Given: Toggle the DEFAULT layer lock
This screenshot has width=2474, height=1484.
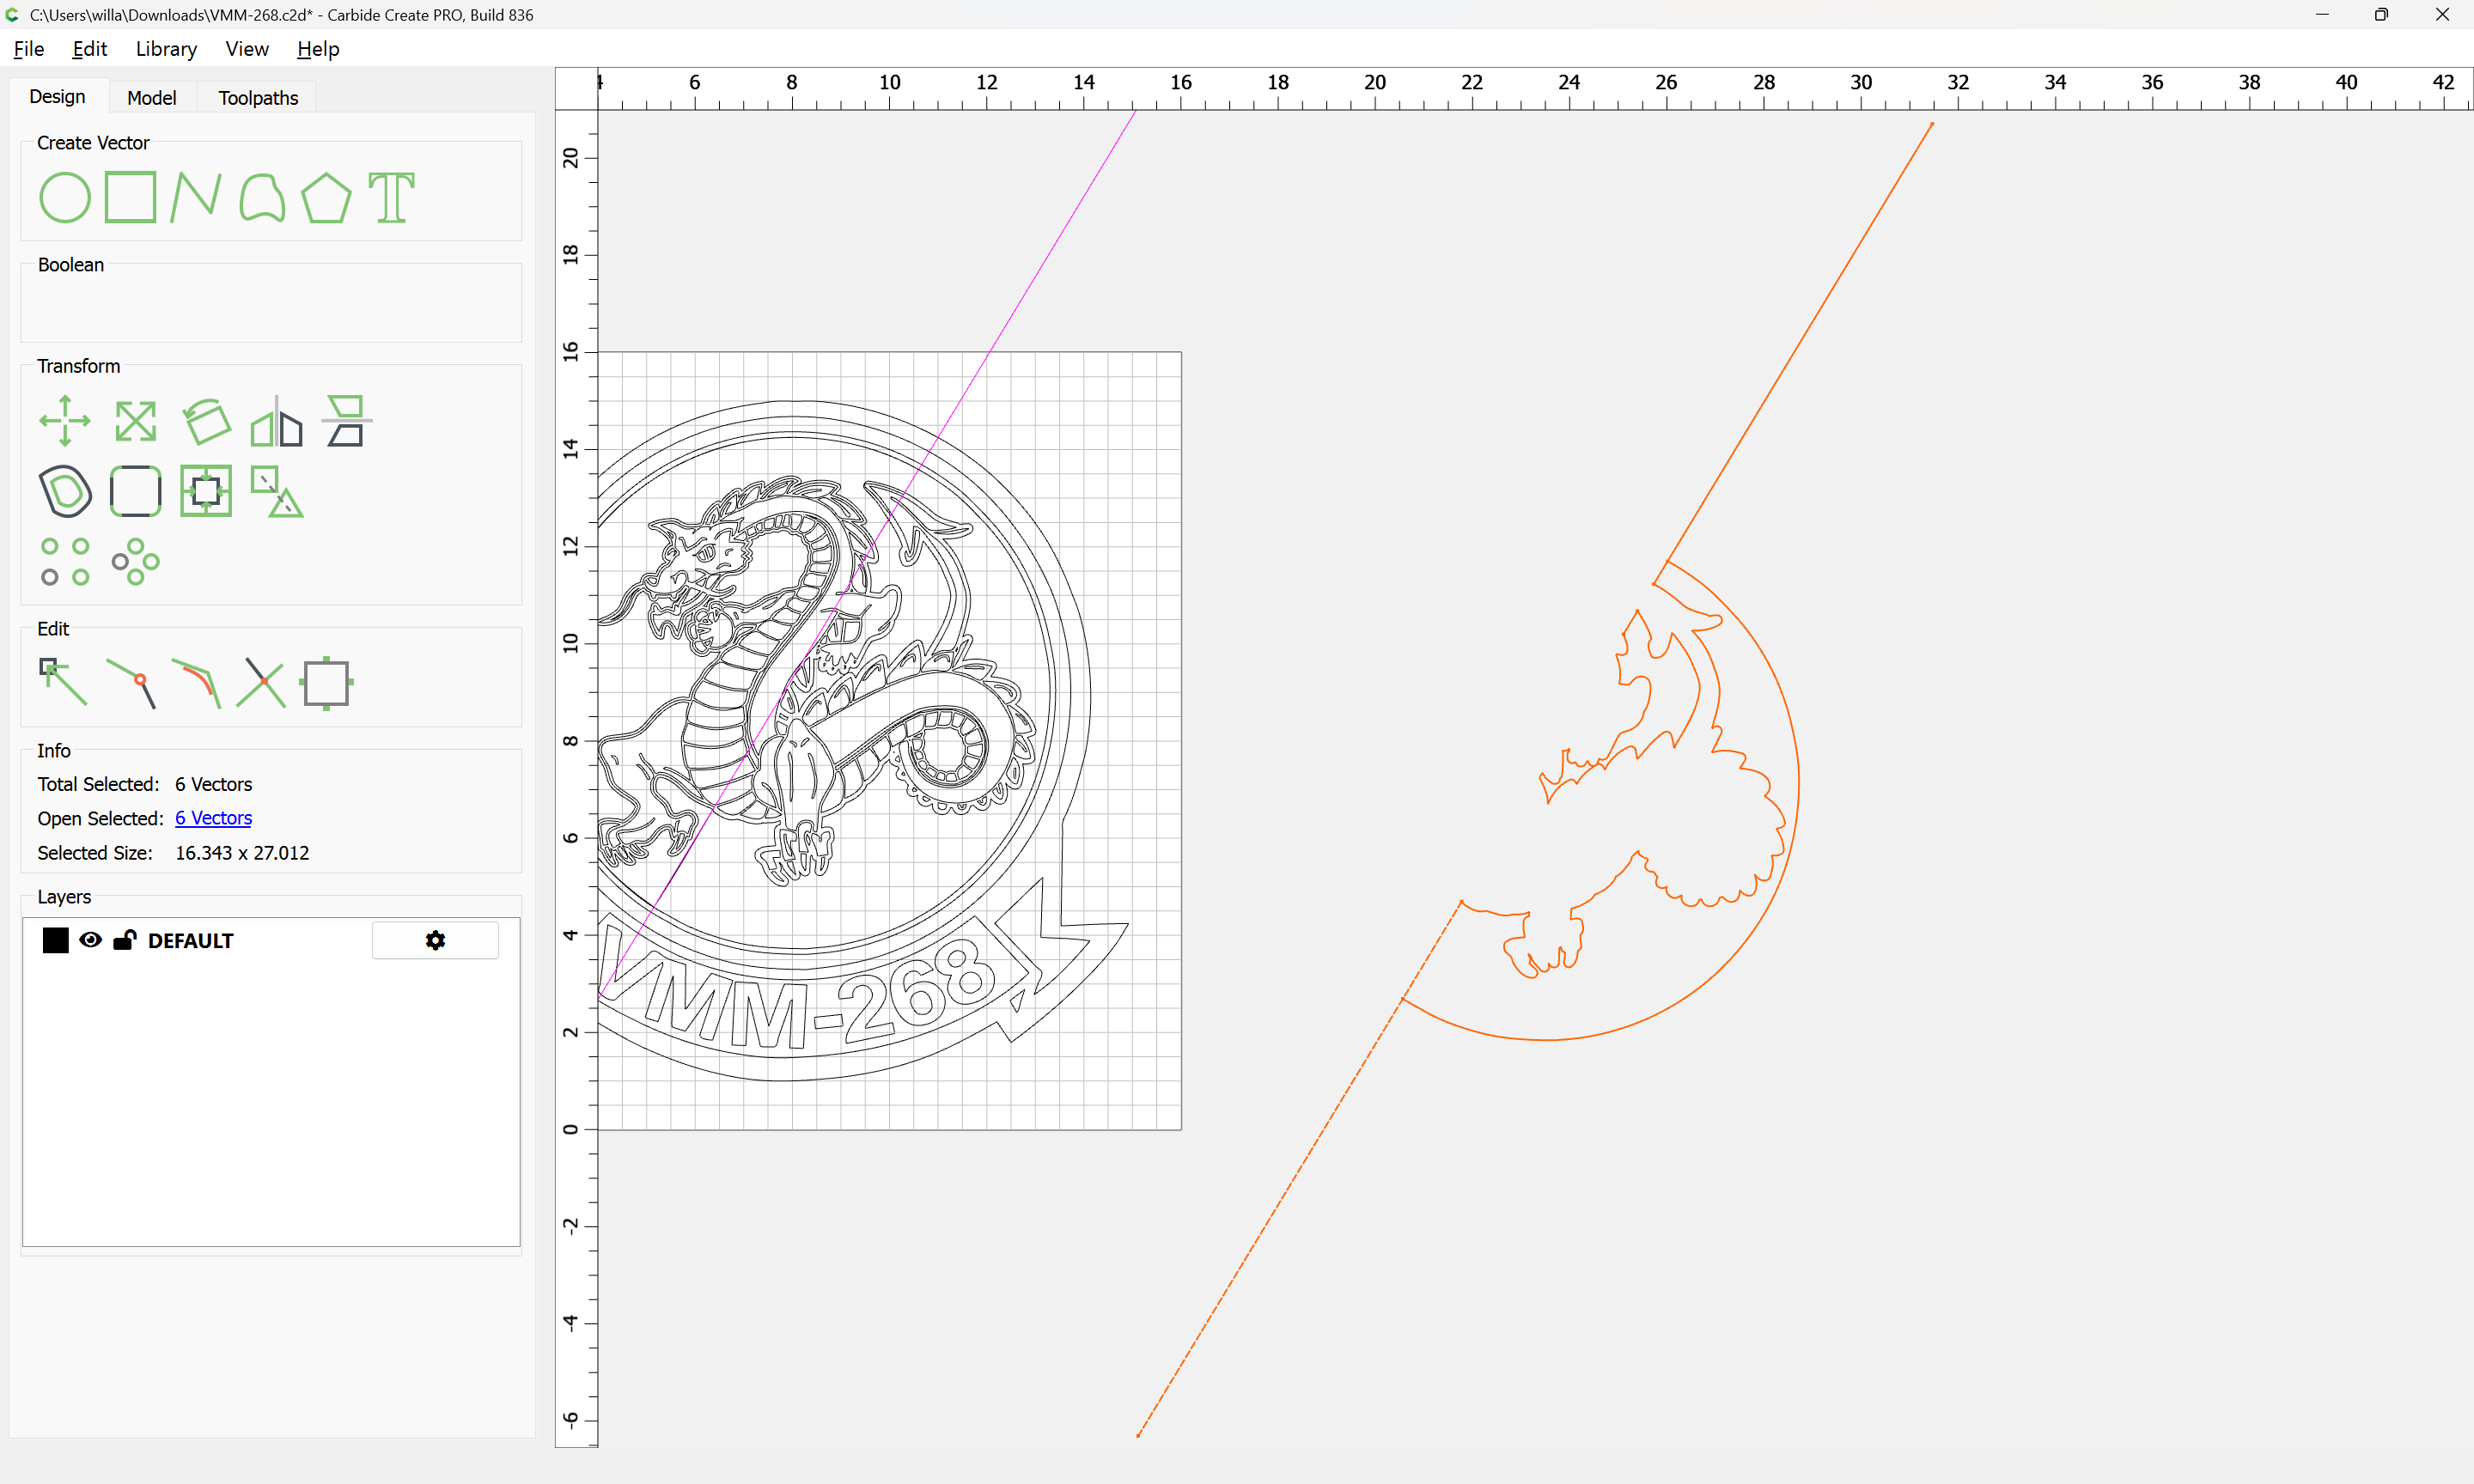Looking at the screenshot, I should [x=125, y=940].
